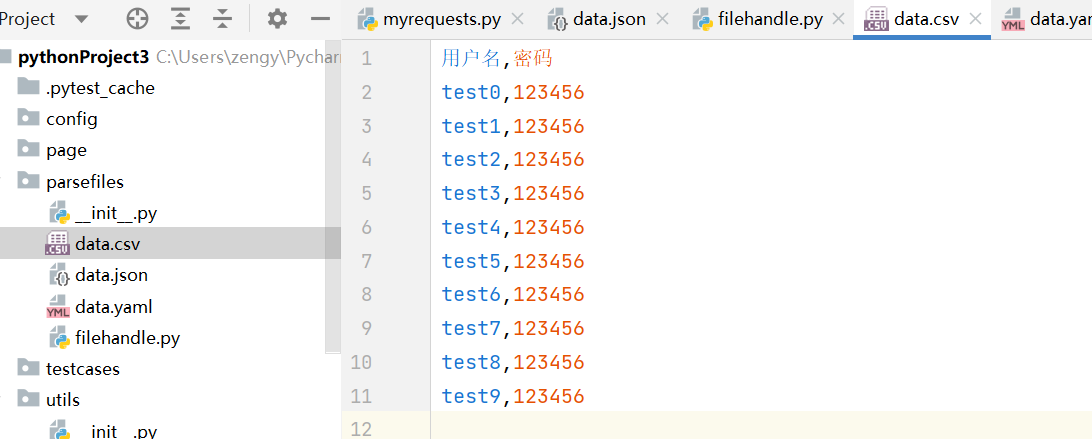
Task: Select the parsefiles folder
Action: pos(85,182)
